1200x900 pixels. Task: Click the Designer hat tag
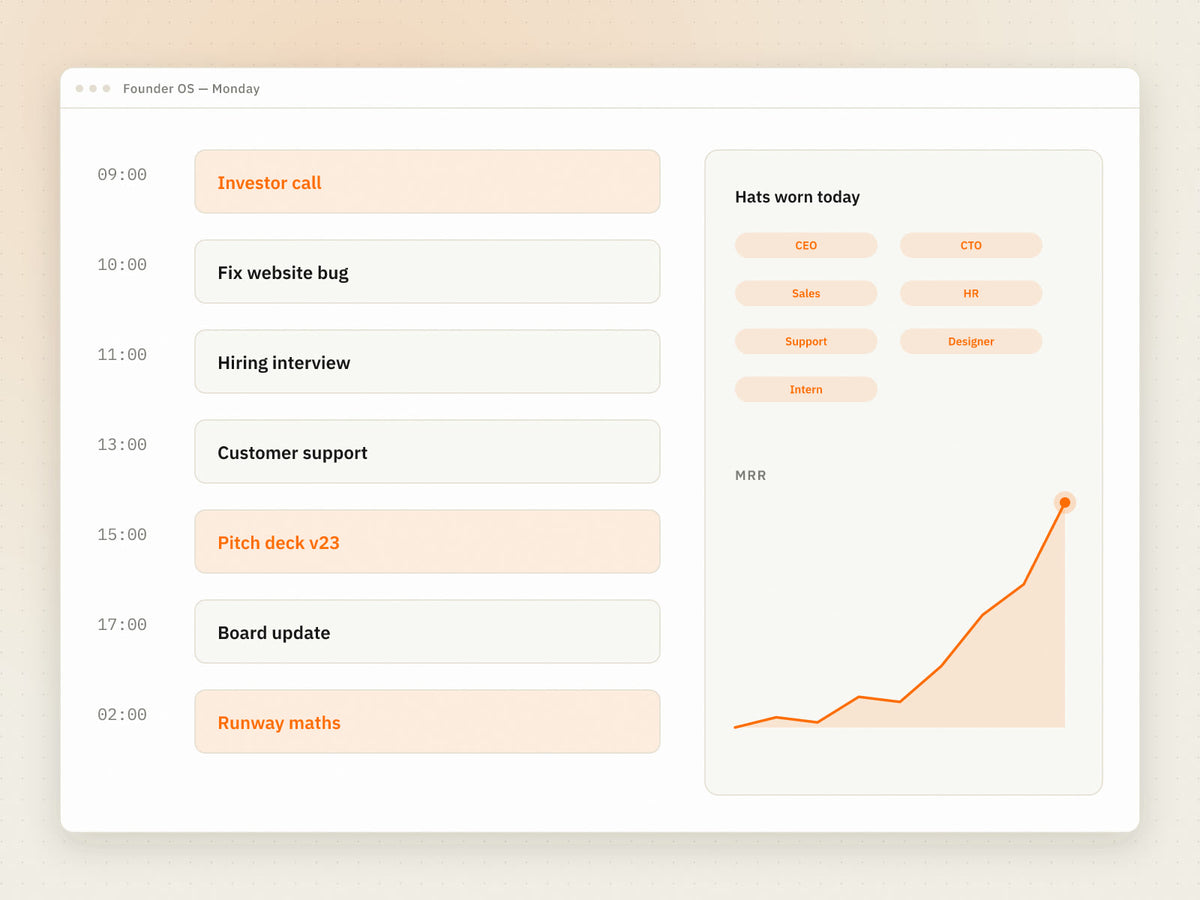point(971,341)
